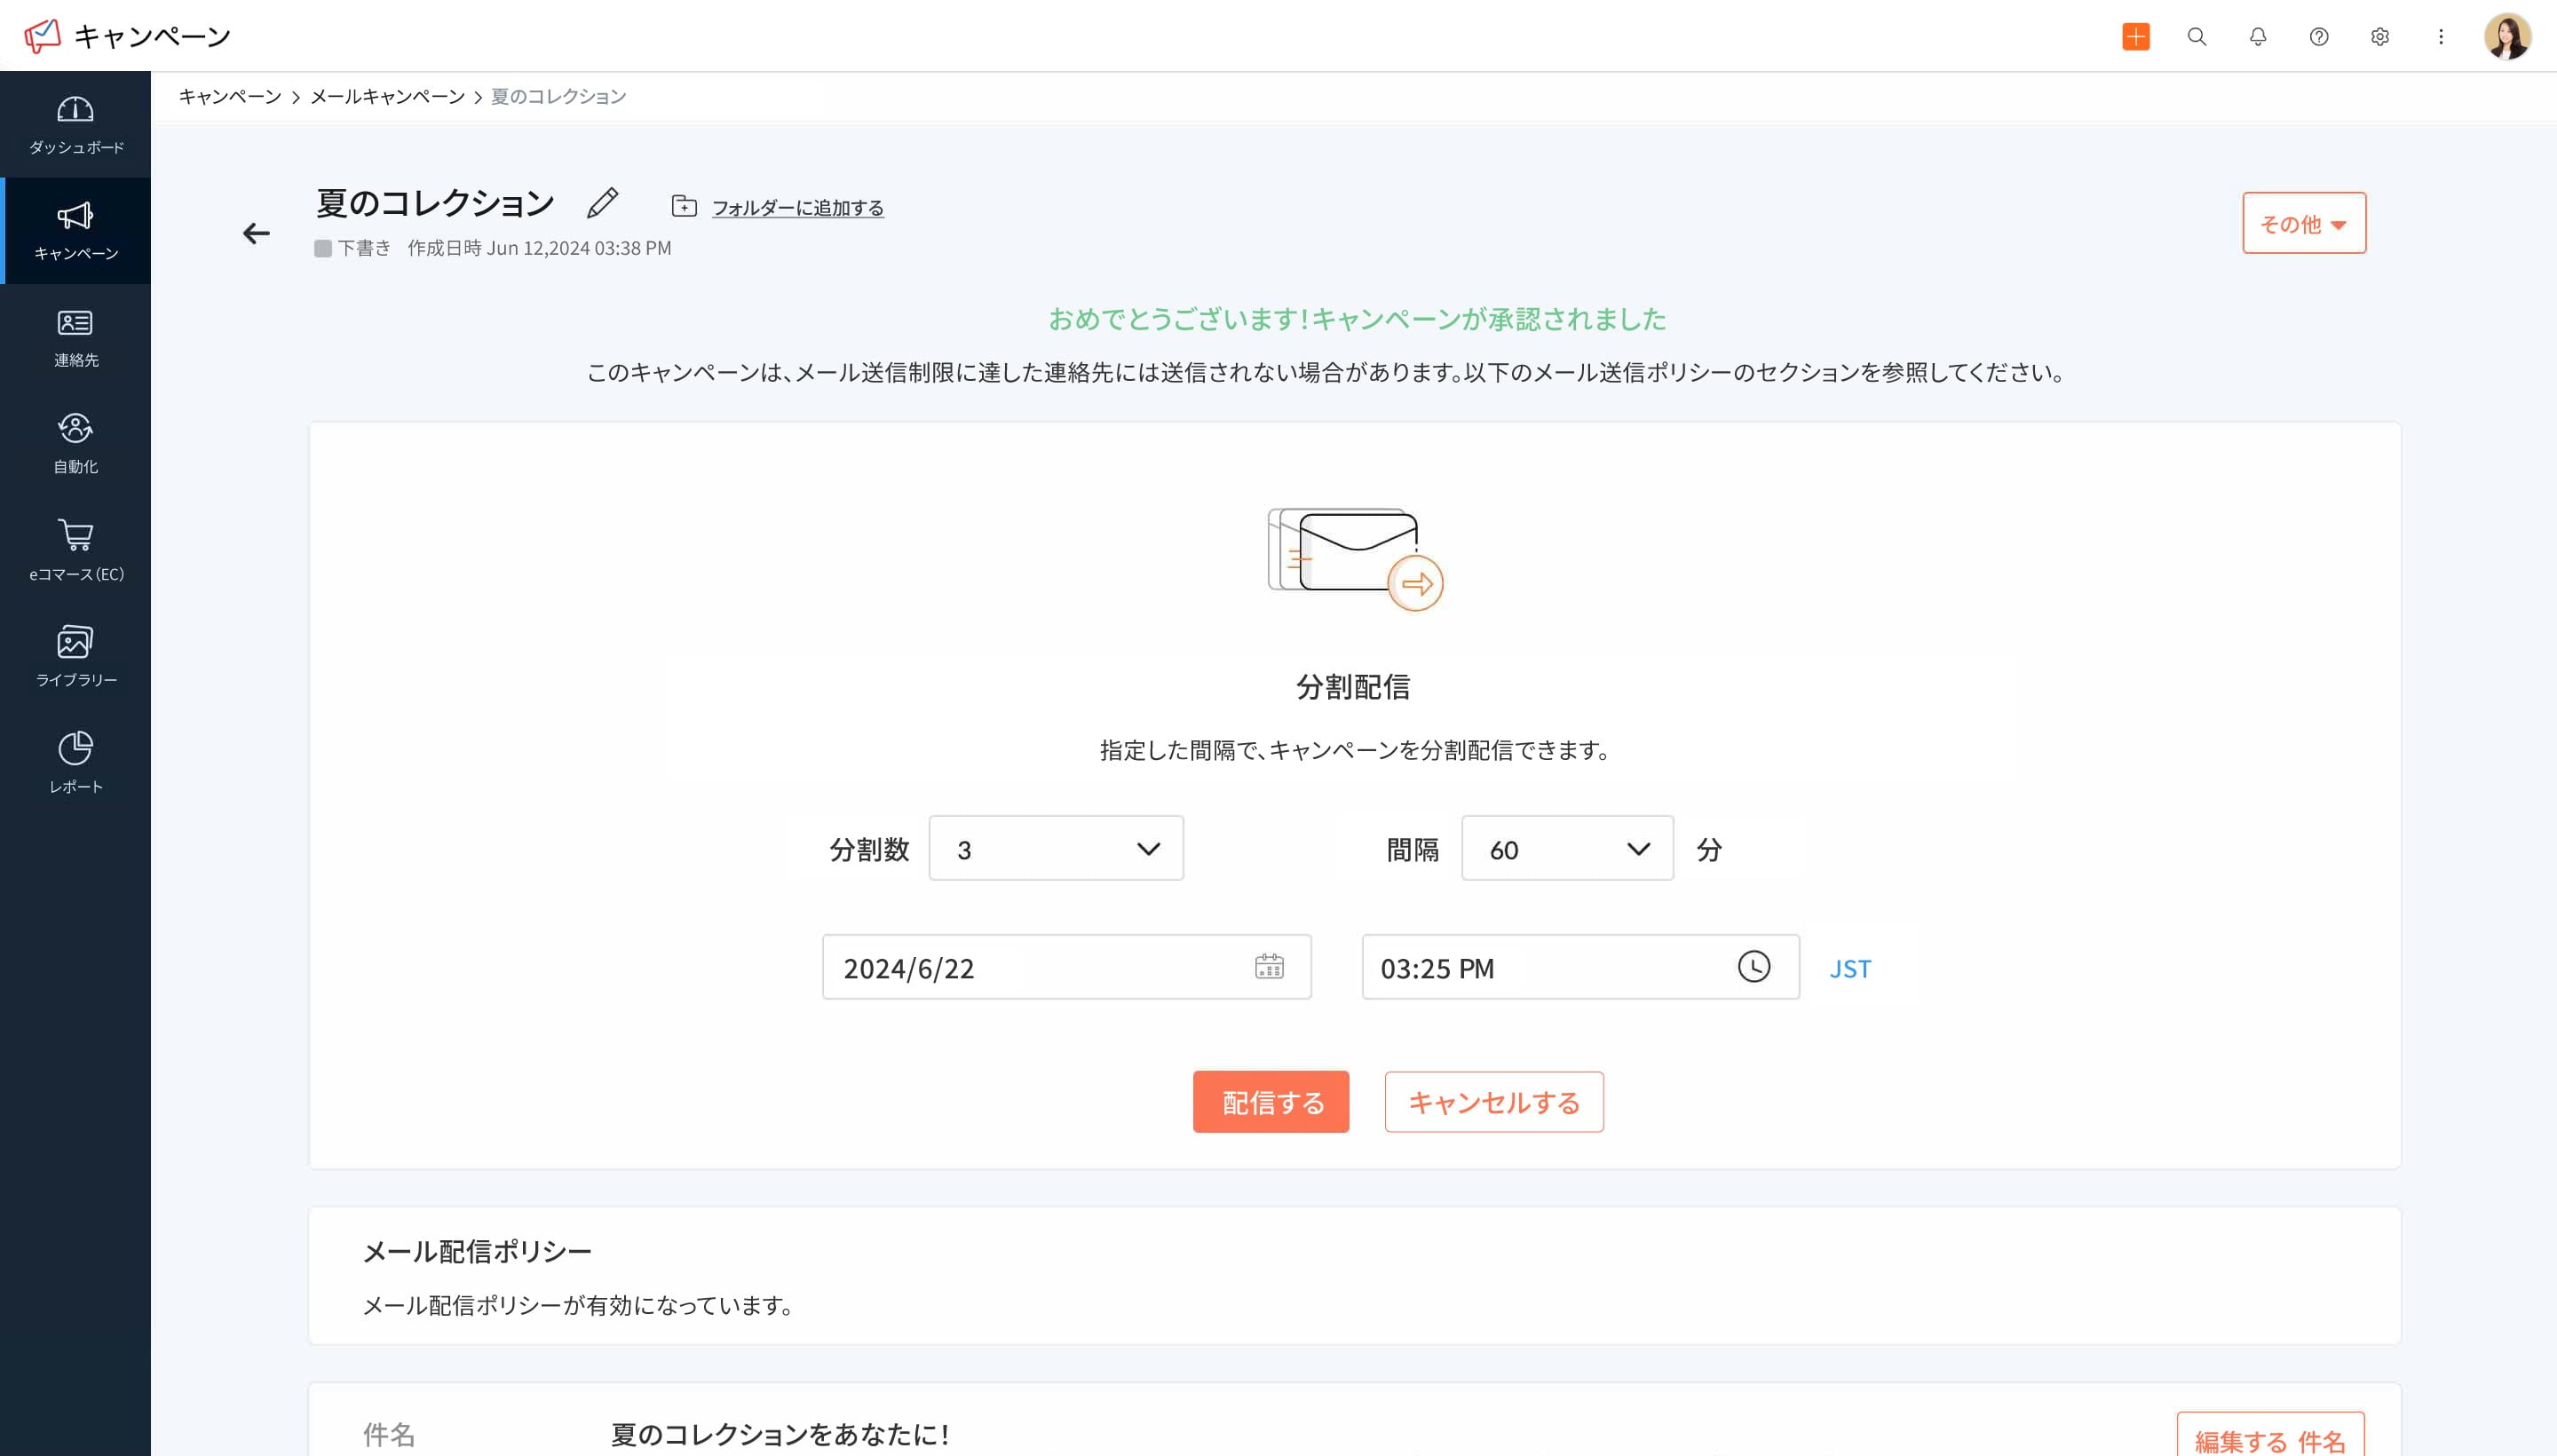Click キャンペーン breadcrumb link
The width and height of the screenshot is (2557, 1456).
(x=230, y=97)
